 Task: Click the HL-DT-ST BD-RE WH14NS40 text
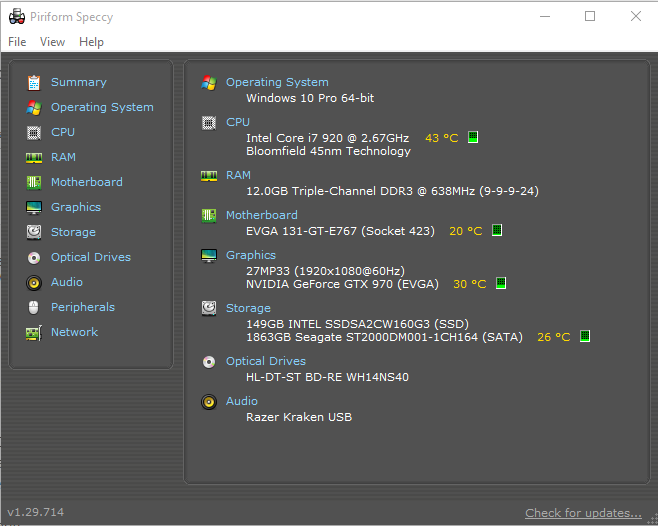[x=327, y=377]
